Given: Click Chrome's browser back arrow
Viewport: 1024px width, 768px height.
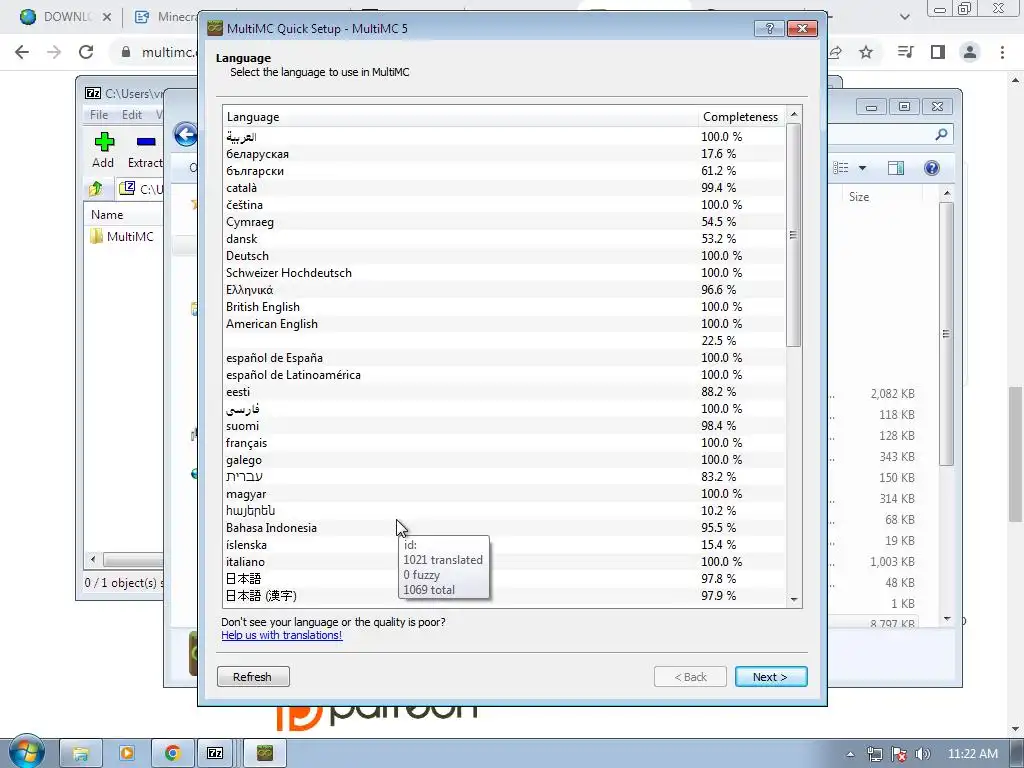Looking at the screenshot, I should 22,52.
